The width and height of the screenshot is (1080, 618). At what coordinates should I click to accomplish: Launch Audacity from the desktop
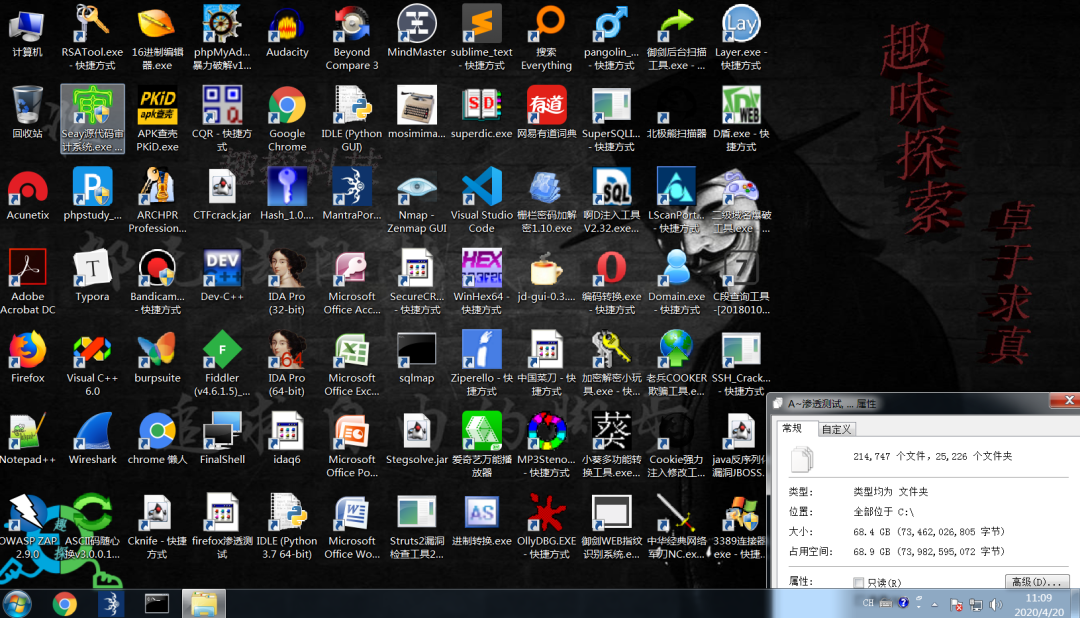click(x=287, y=33)
